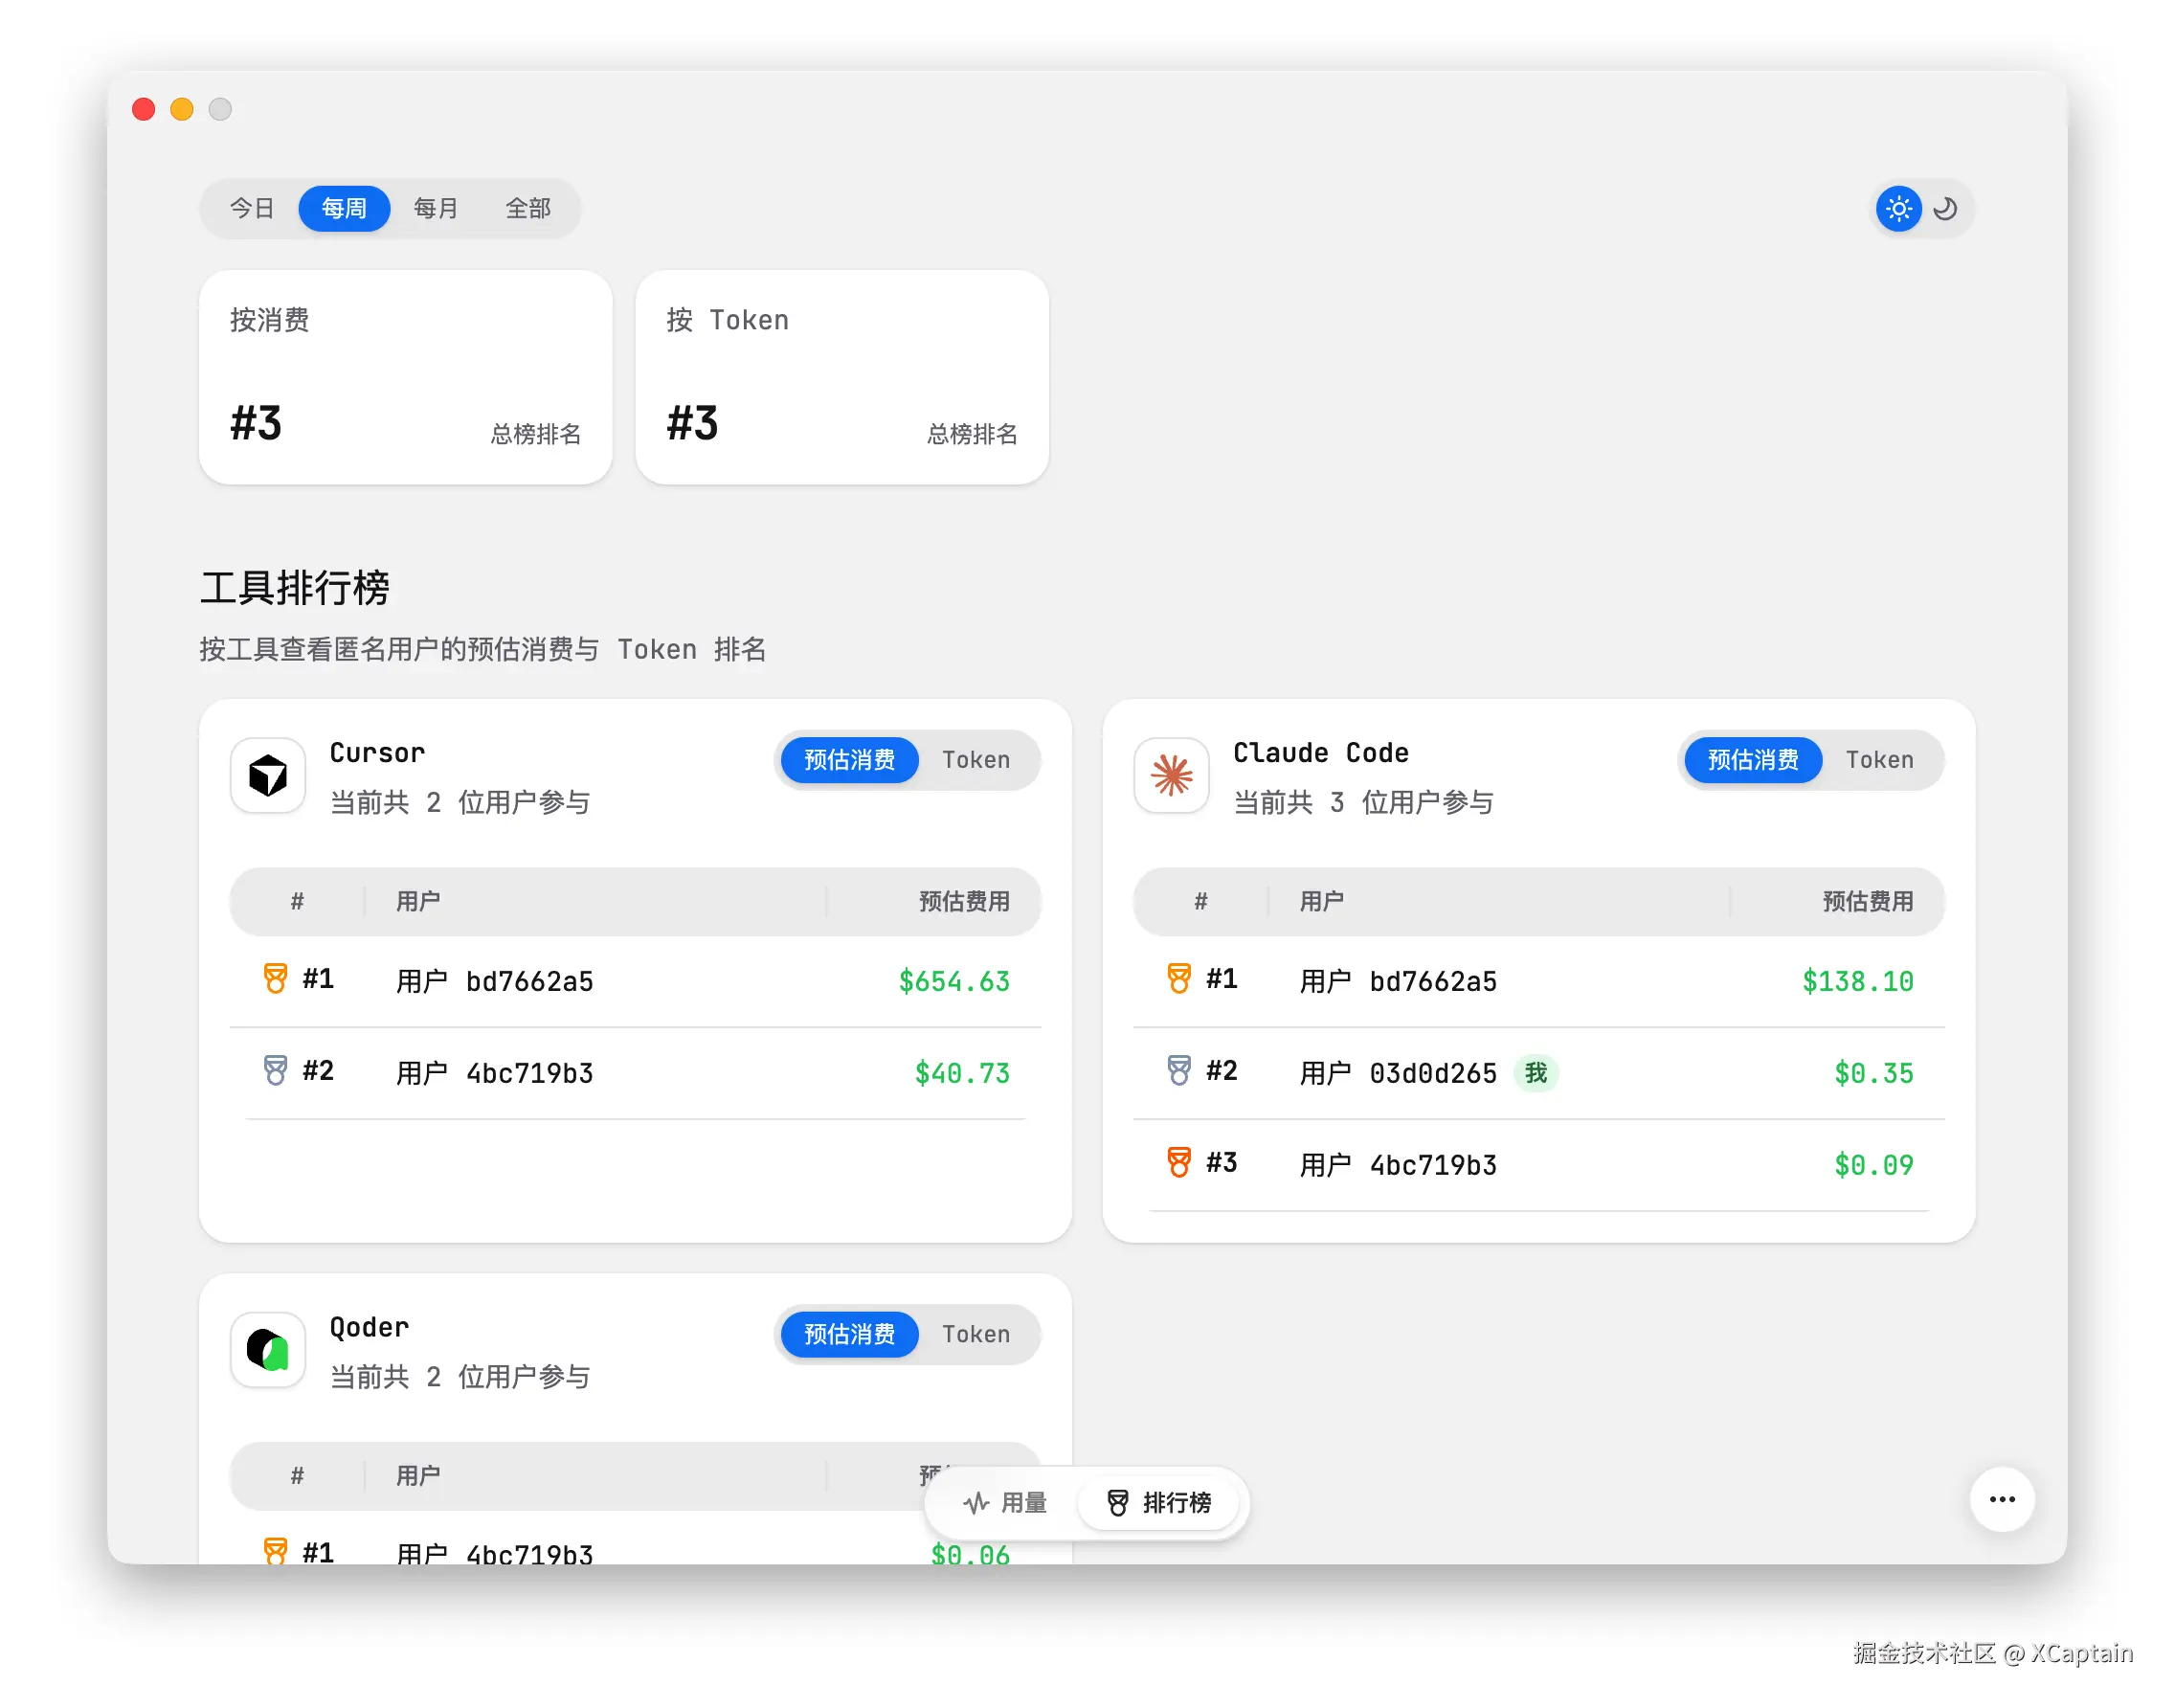Select the 今日 period tab
This screenshot has width=2175, height=1708.
pyautogui.click(x=252, y=208)
